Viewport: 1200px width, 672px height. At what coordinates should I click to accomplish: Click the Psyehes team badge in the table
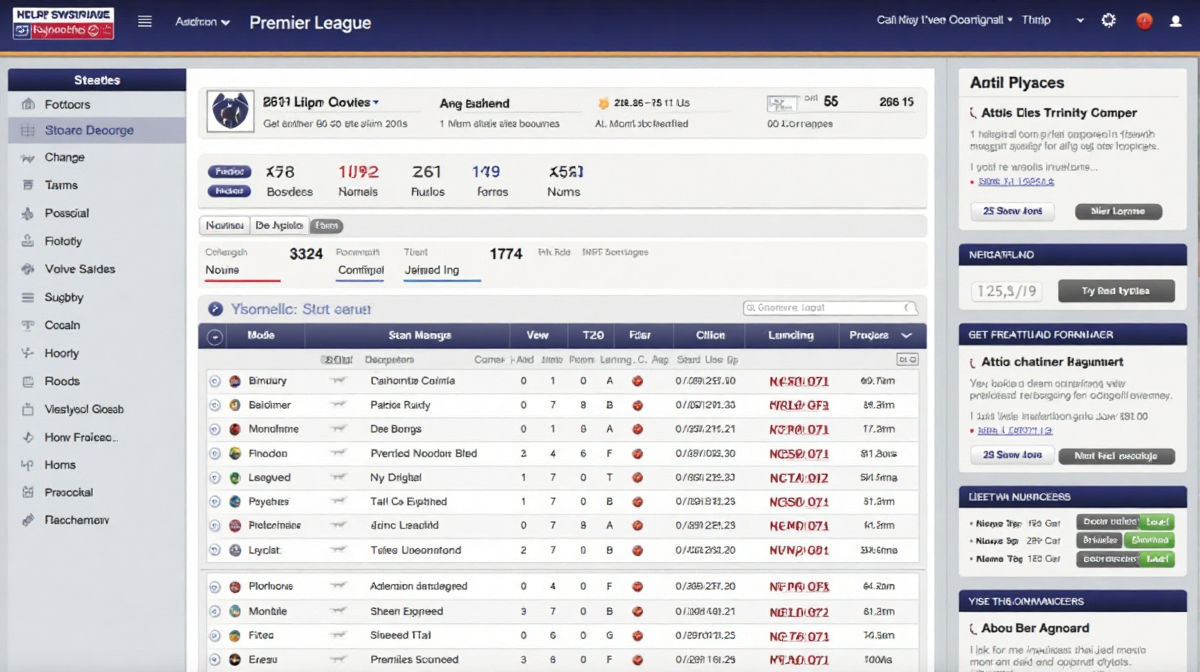click(x=235, y=502)
